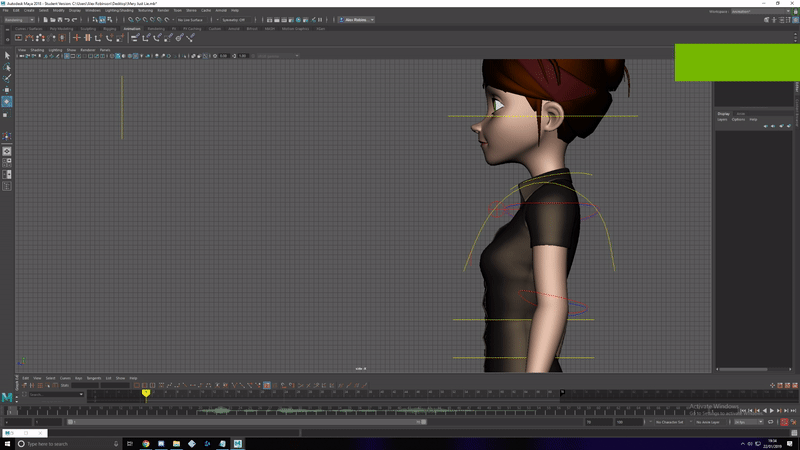Toggle viewport textured display icon

[x=136, y=56]
